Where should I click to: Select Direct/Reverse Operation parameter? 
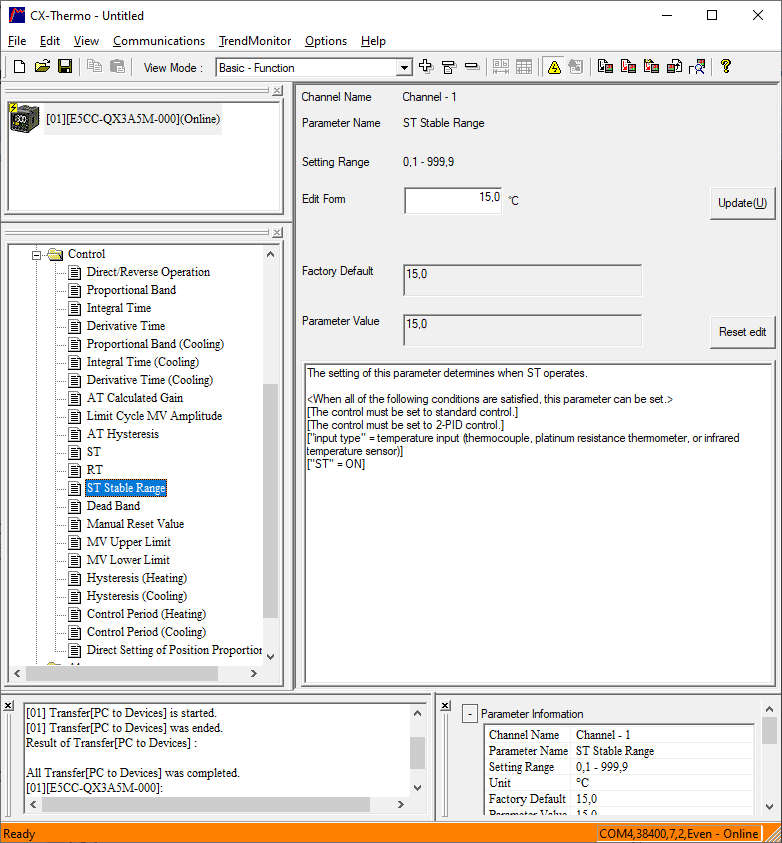tap(148, 272)
